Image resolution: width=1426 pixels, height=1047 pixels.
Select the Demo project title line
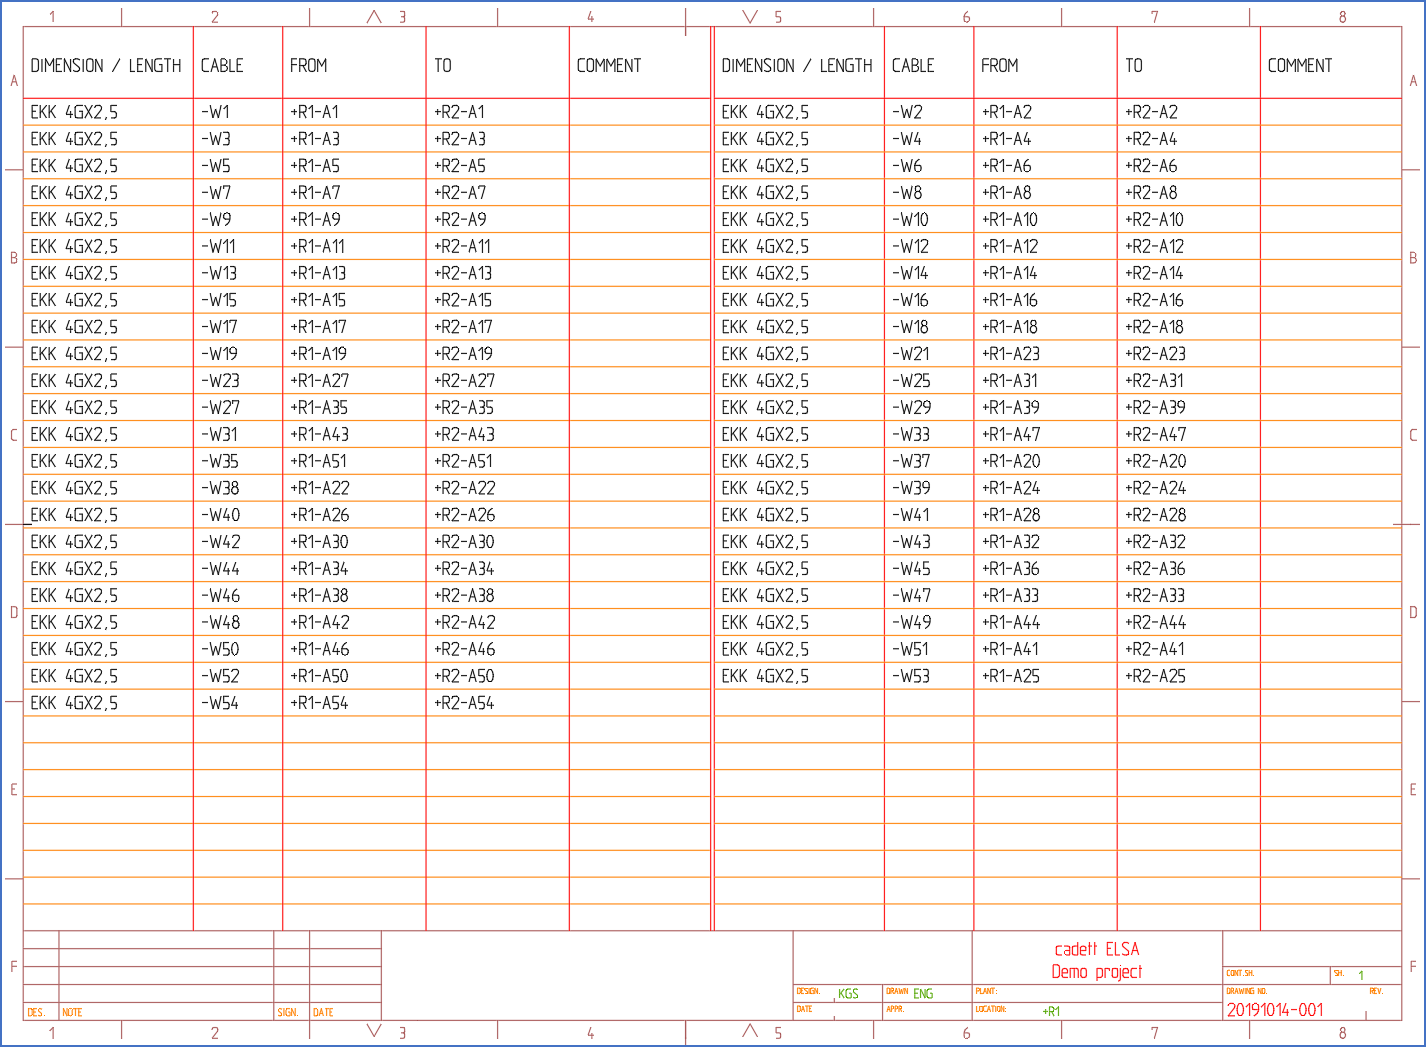1097,973
